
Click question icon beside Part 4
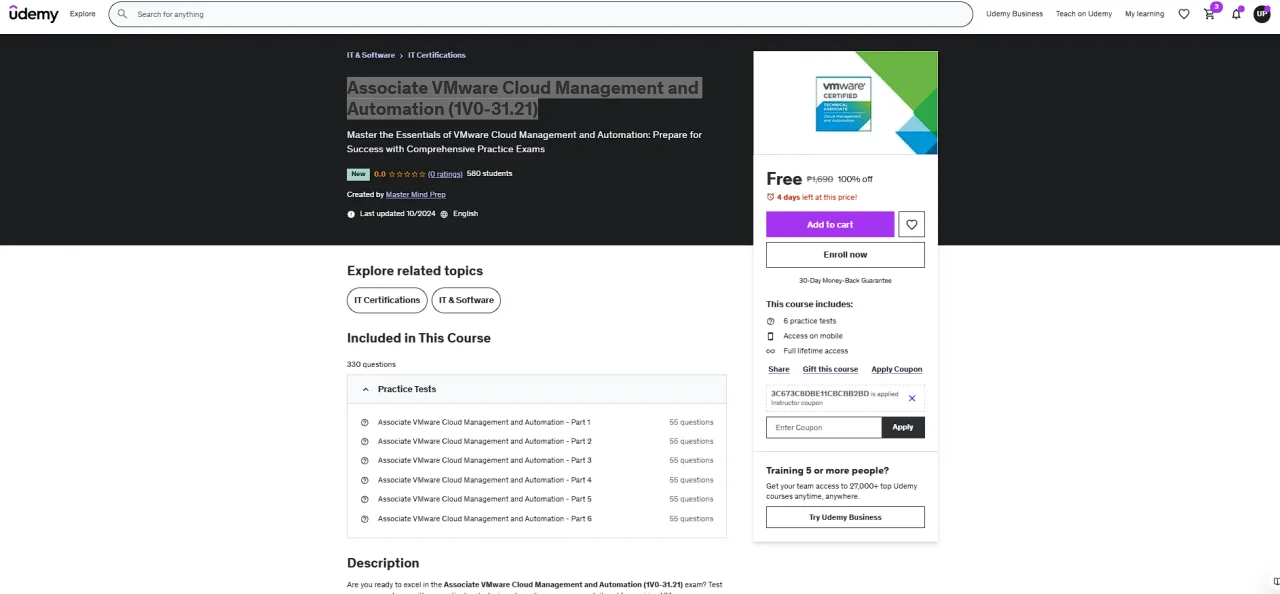(365, 480)
